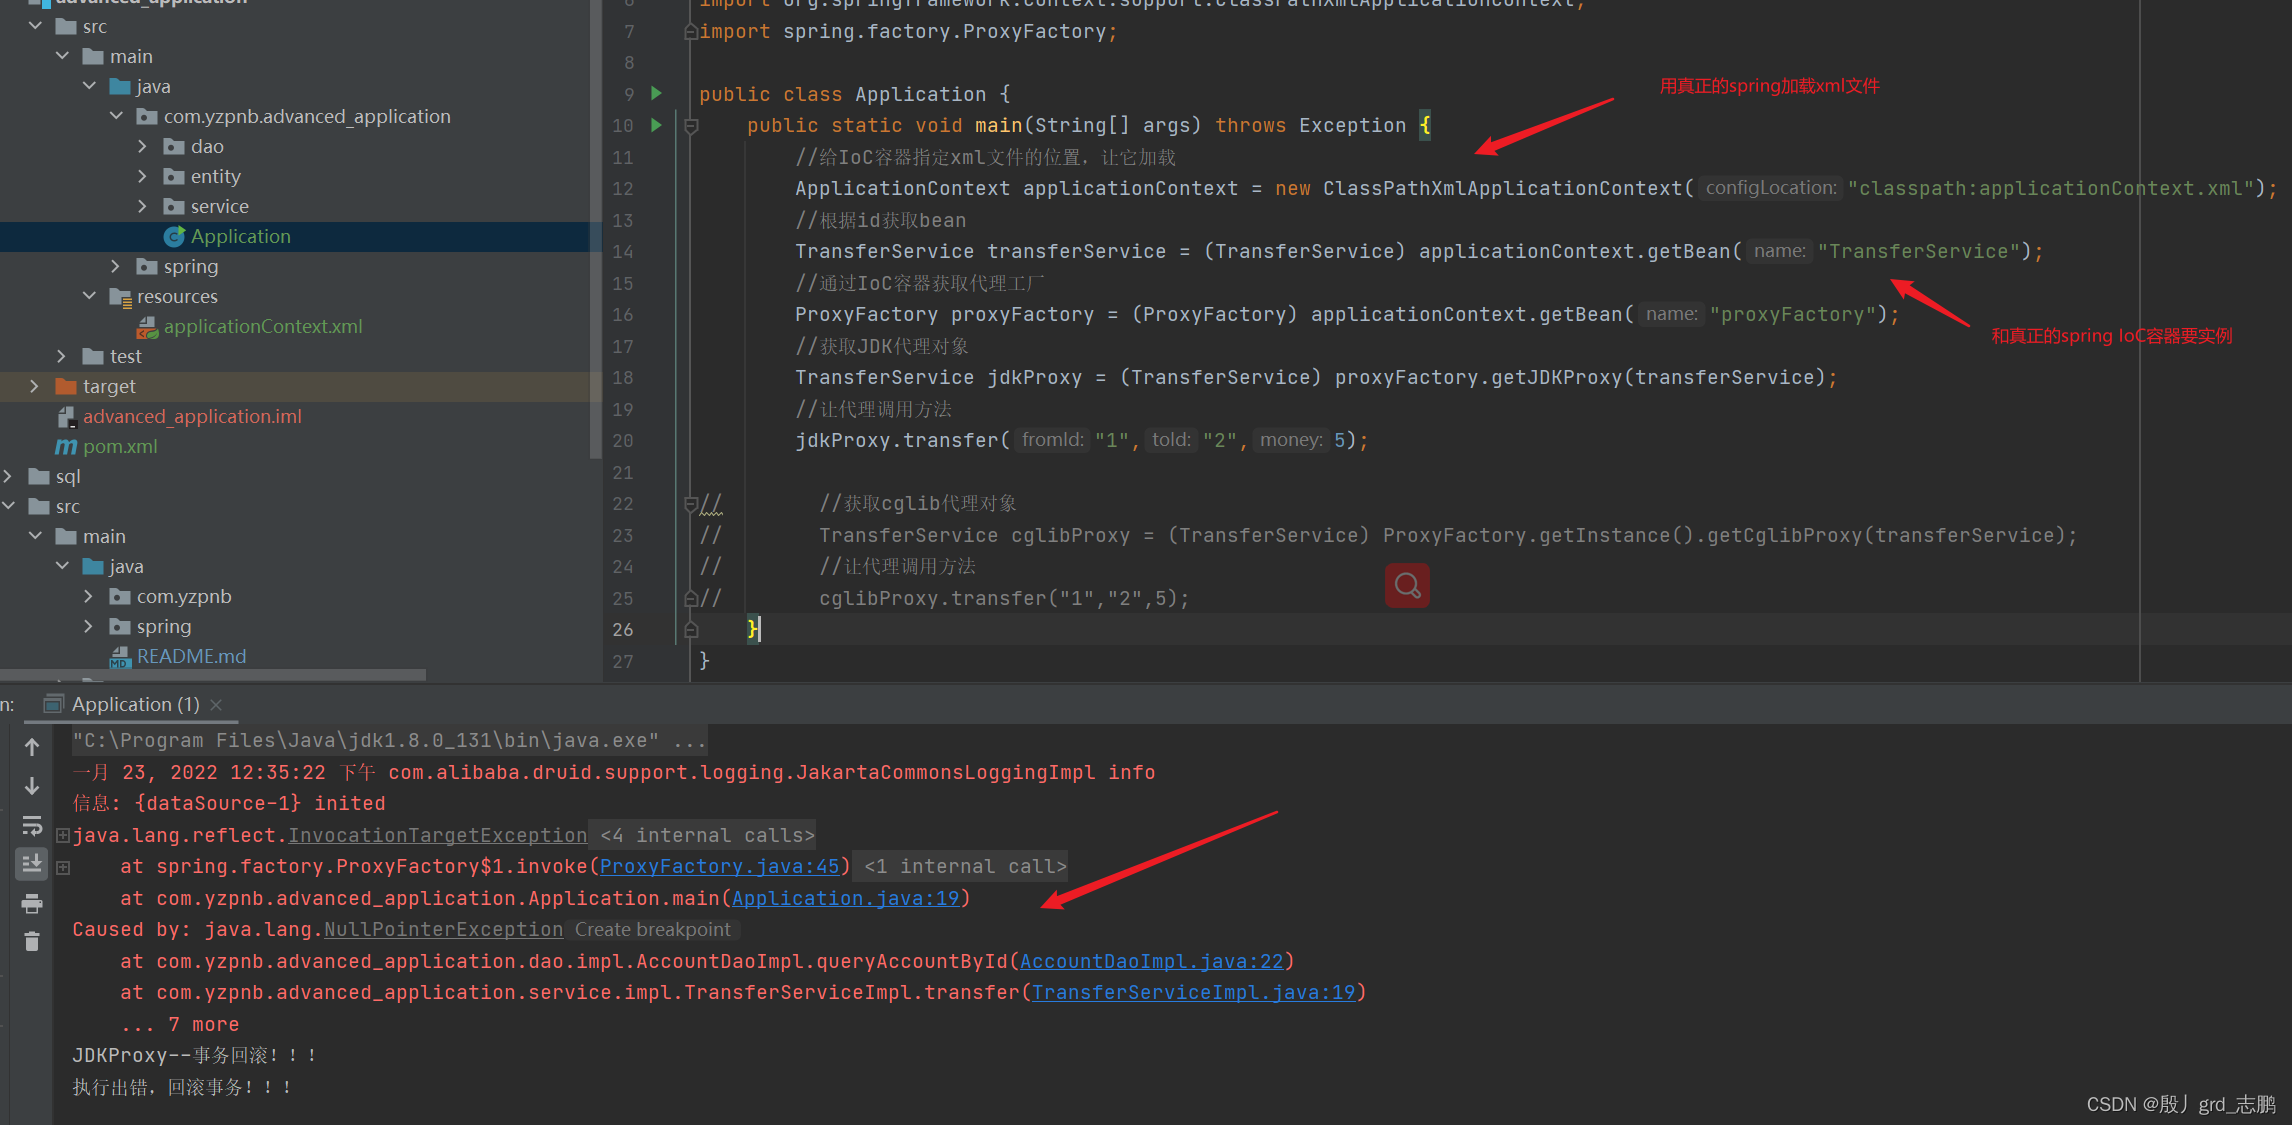Close the Application (1) run tab
2292x1125 pixels.
point(216,705)
